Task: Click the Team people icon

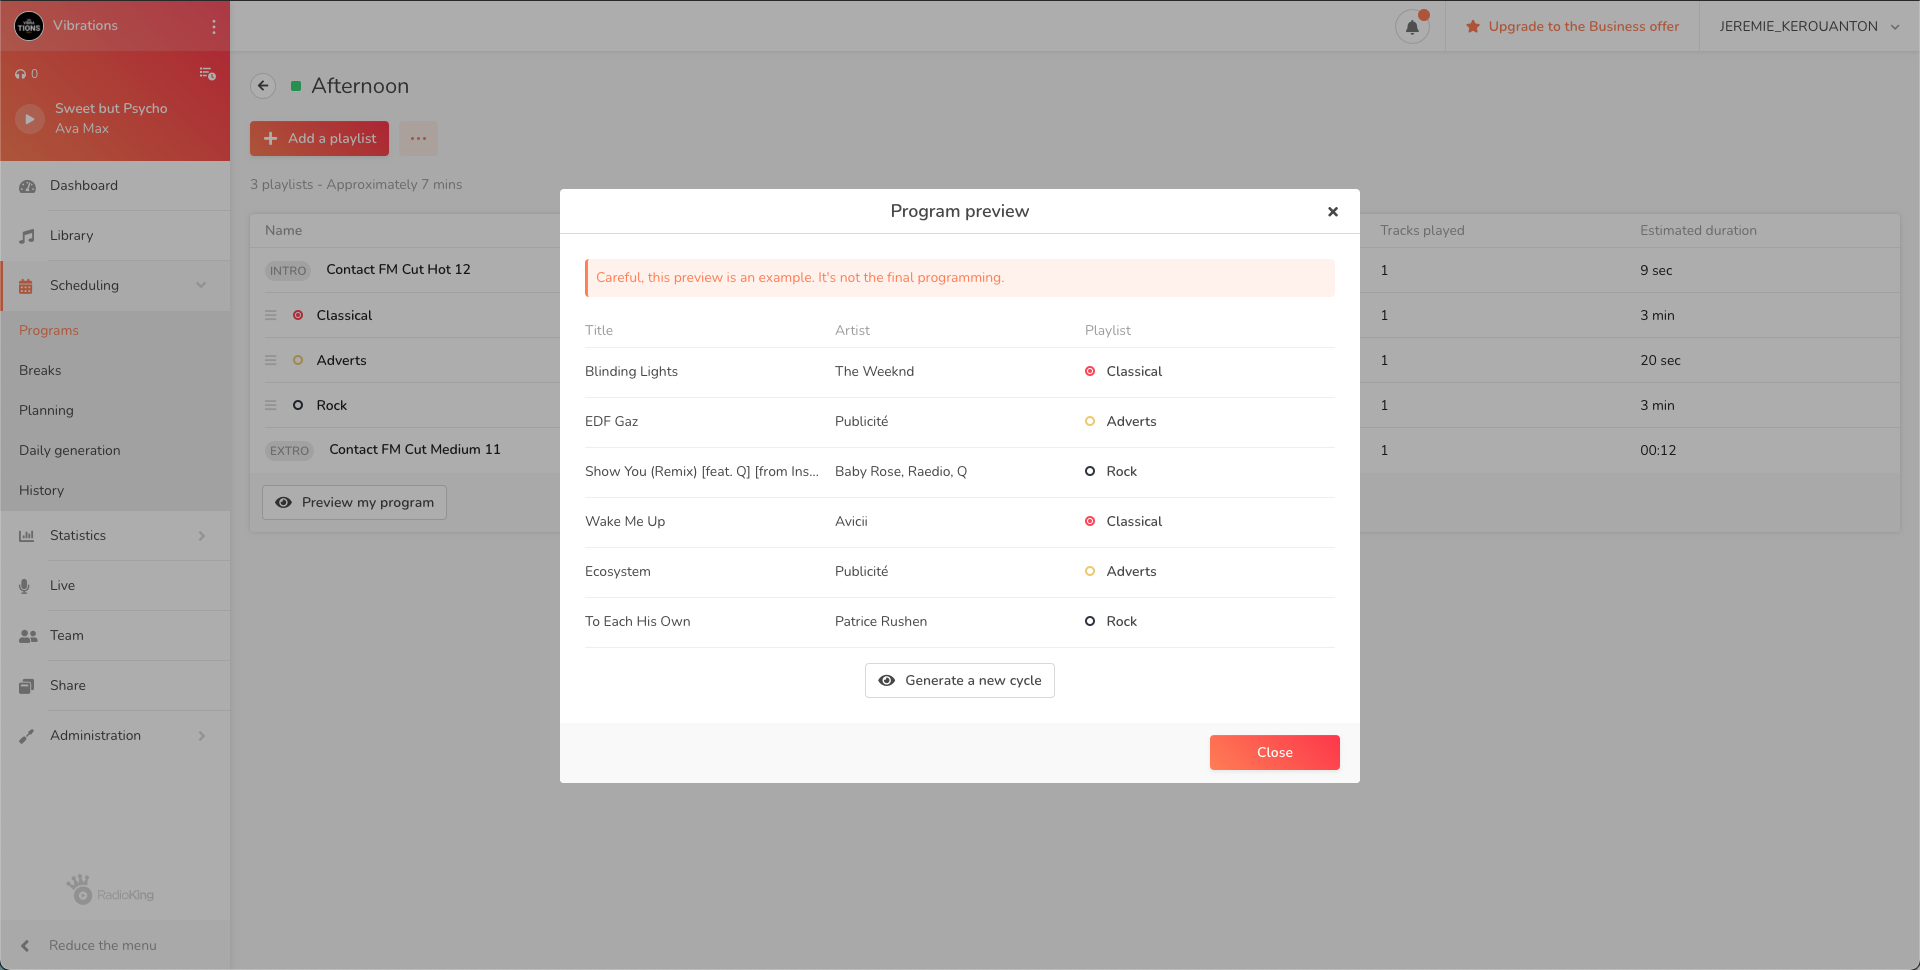Action: [28, 636]
